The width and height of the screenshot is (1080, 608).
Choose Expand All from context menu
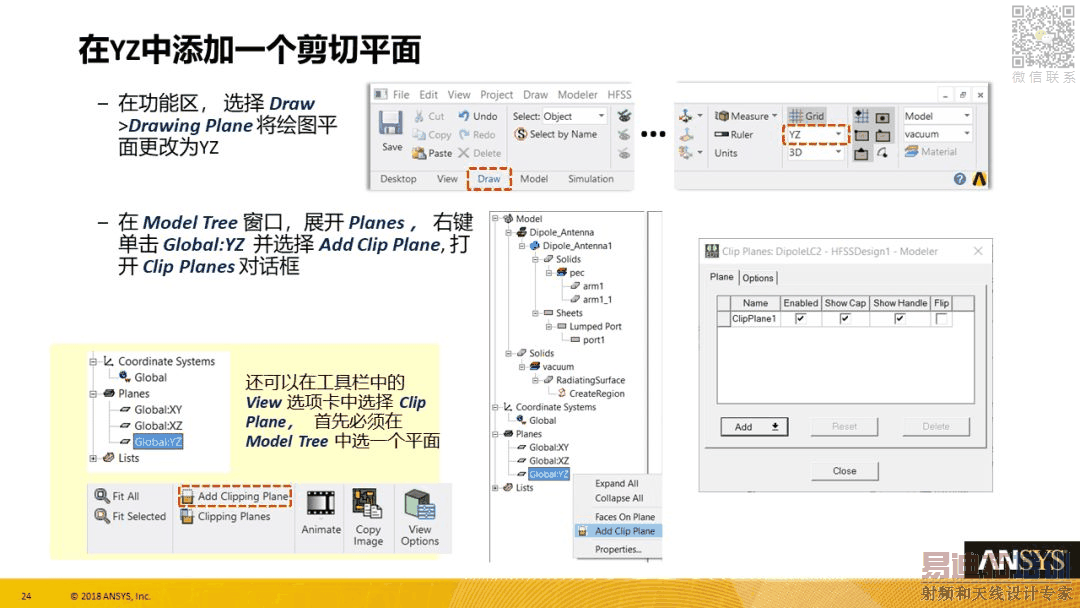(616, 483)
